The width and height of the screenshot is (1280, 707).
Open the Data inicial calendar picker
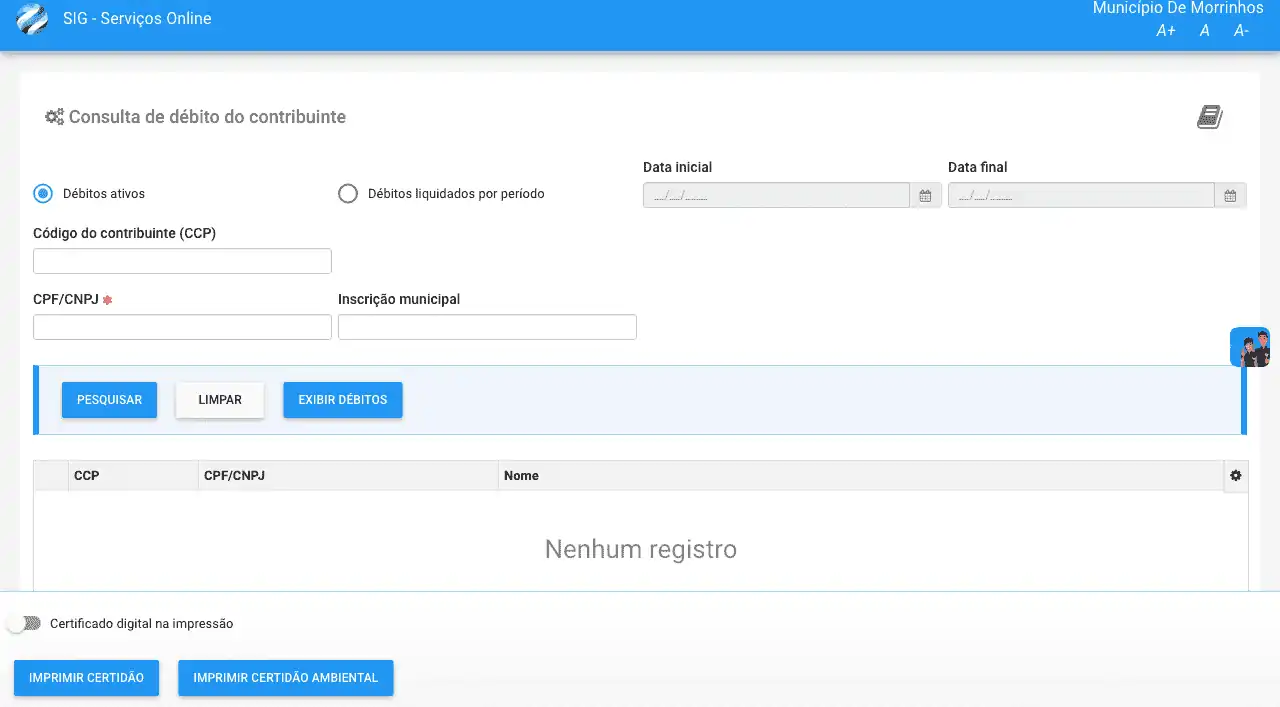click(925, 196)
